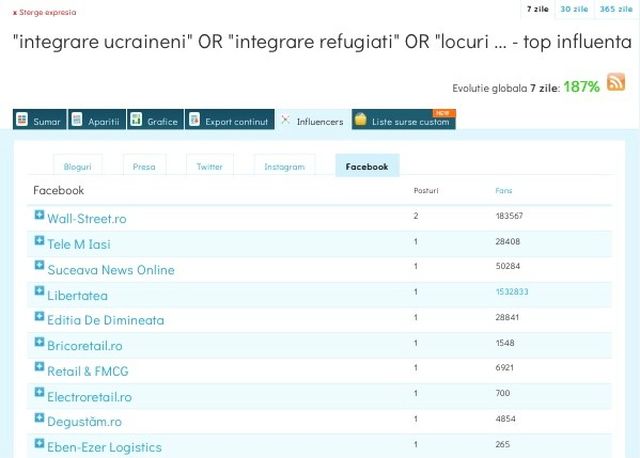Switch to the Presa sub-tab
640x458 pixels.
(x=144, y=166)
